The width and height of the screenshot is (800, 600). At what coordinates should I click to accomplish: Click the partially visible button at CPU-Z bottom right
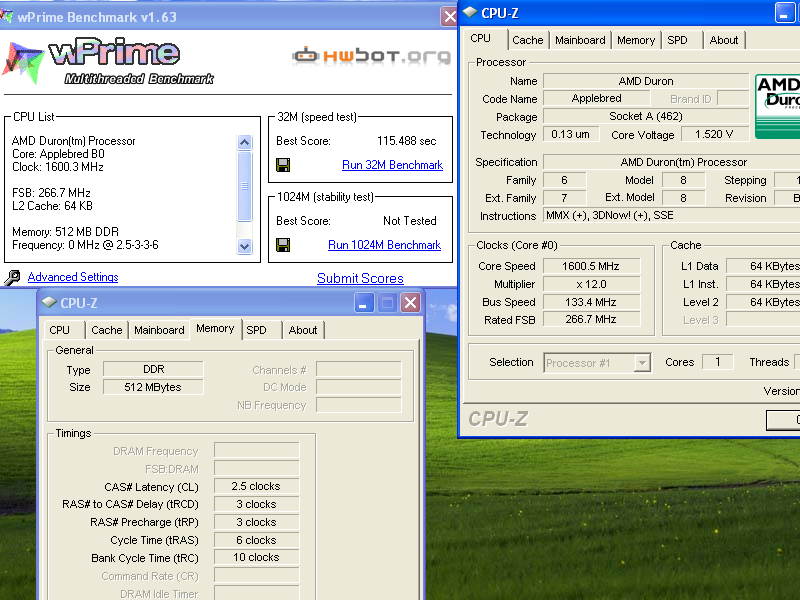(783, 420)
